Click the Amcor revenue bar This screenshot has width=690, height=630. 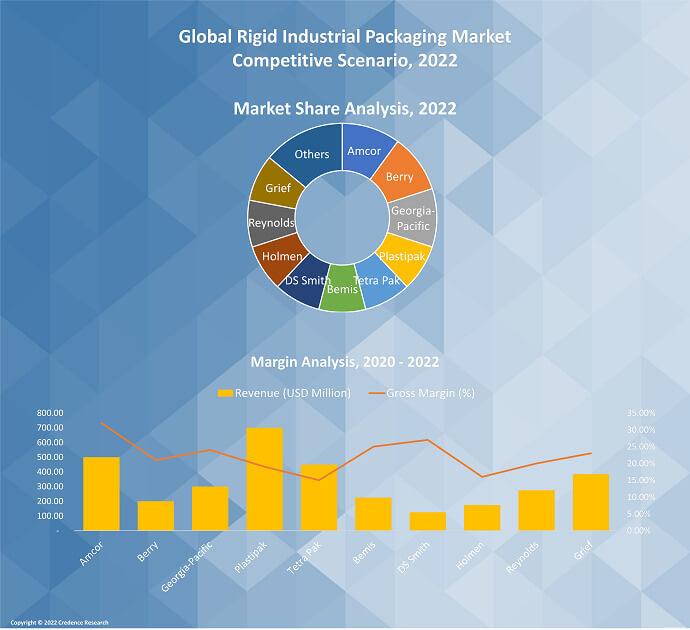coord(101,493)
